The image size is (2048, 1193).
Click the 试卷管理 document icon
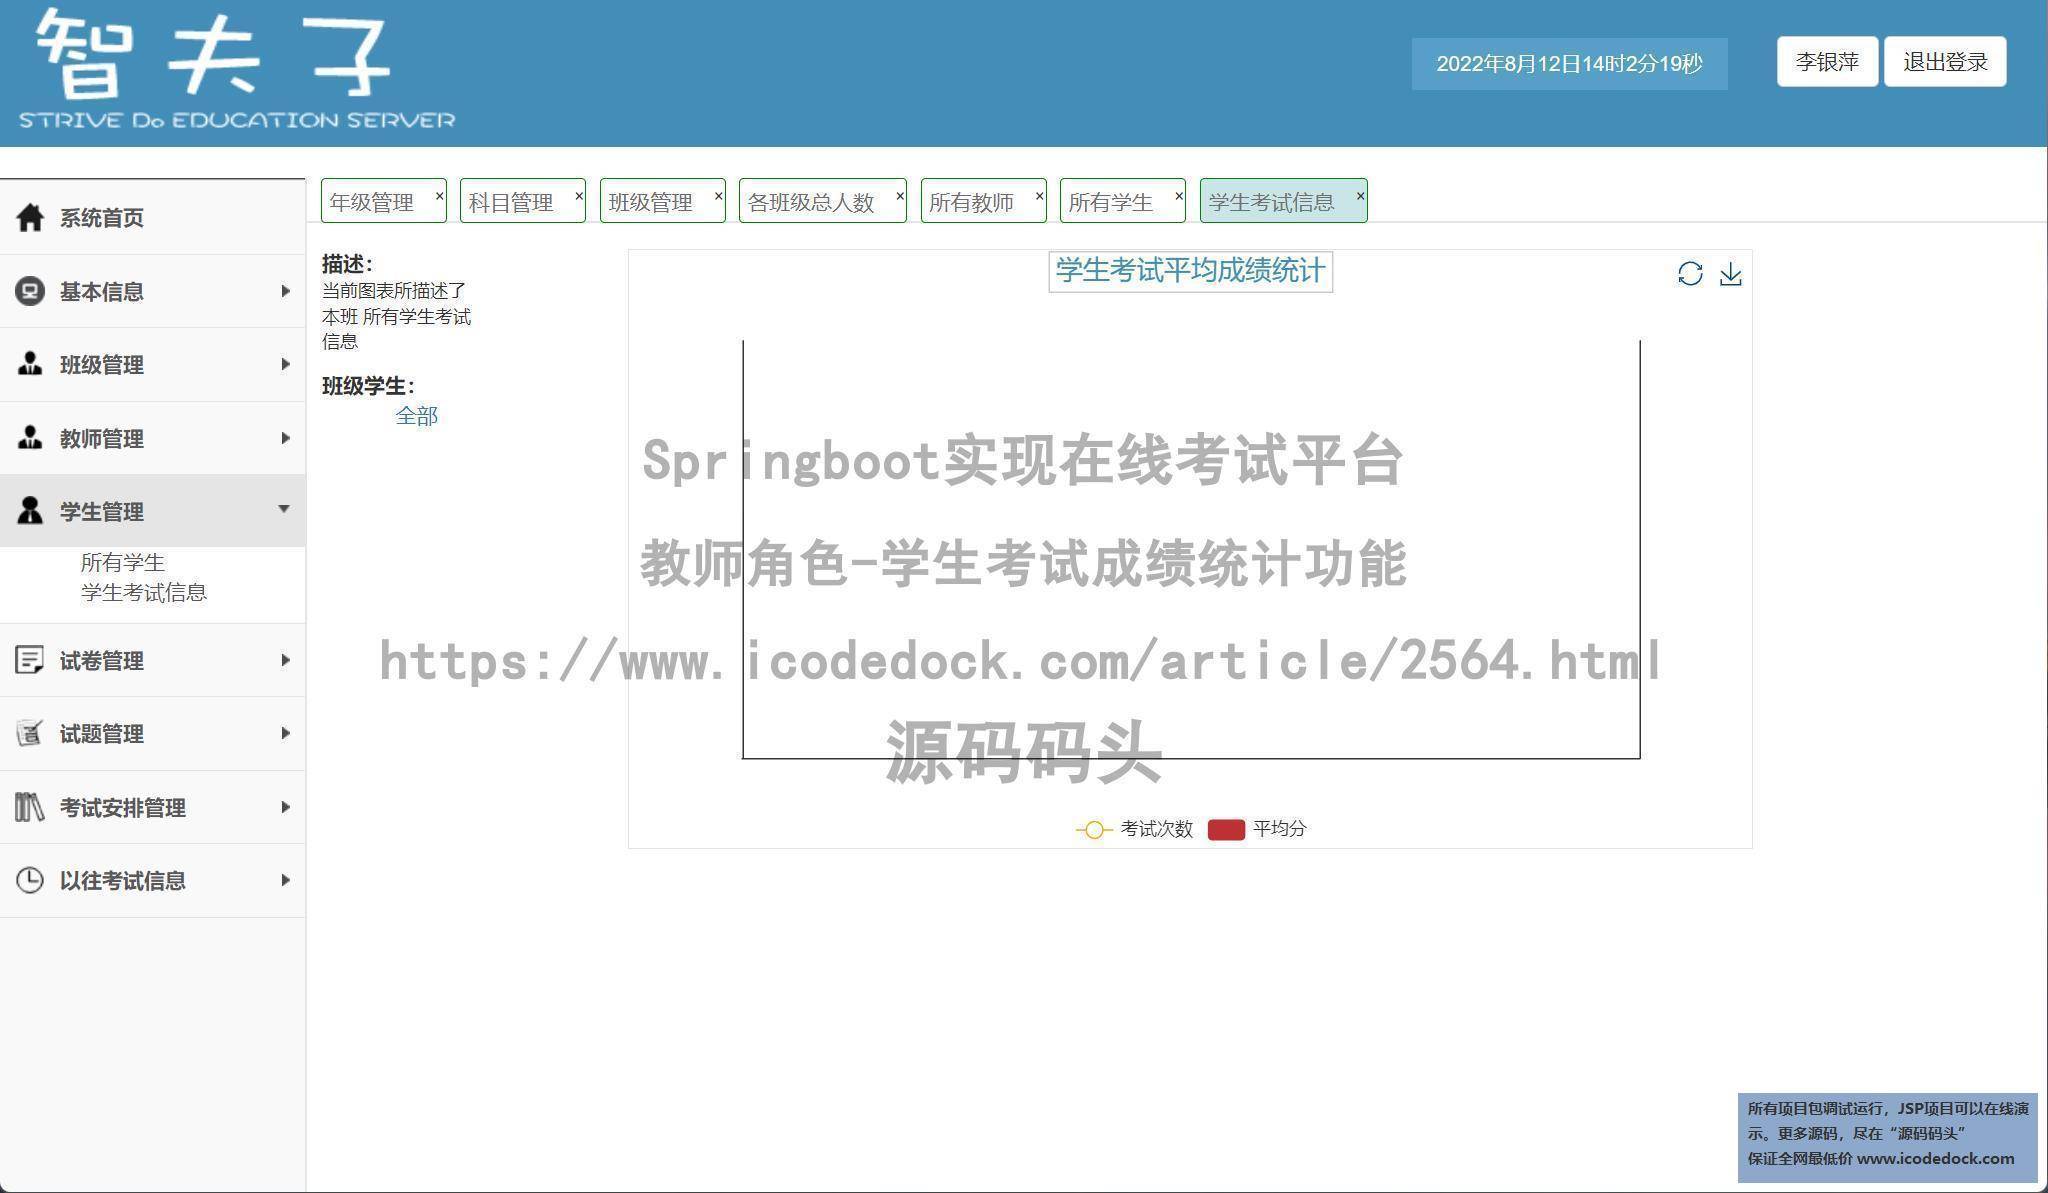(30, 660)
